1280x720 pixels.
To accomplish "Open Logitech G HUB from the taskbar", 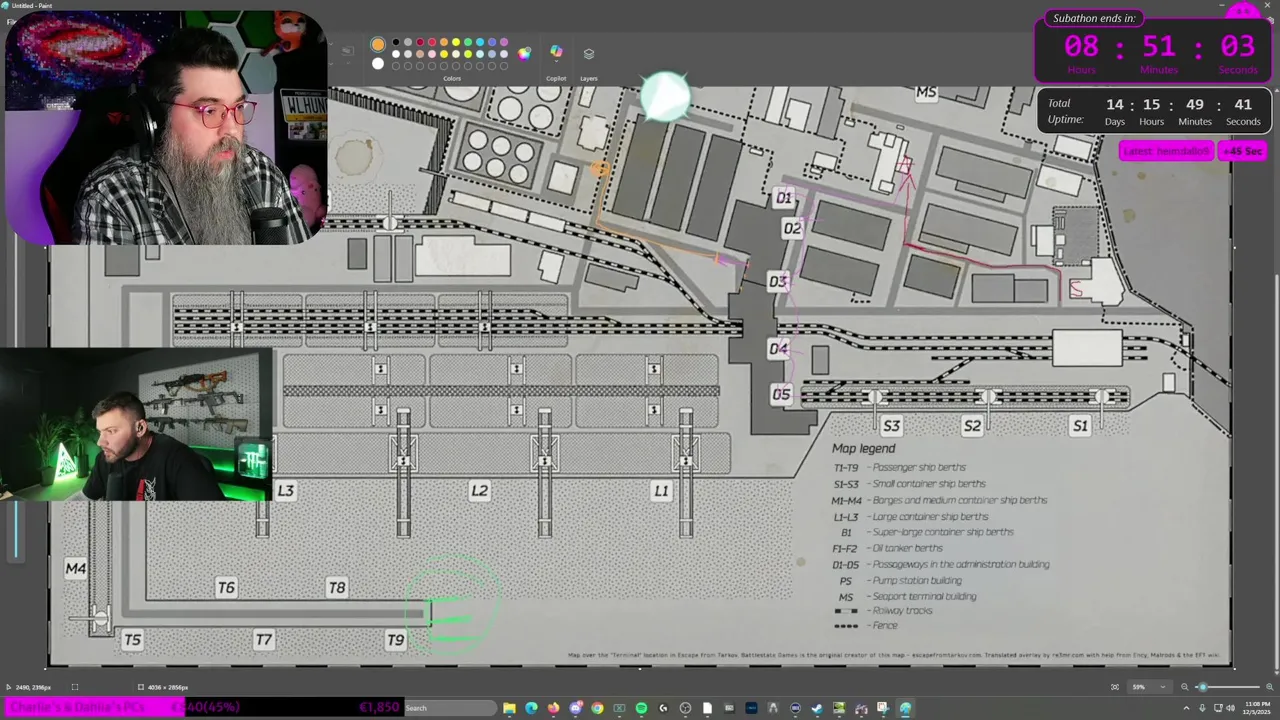I will pos(663,708).
